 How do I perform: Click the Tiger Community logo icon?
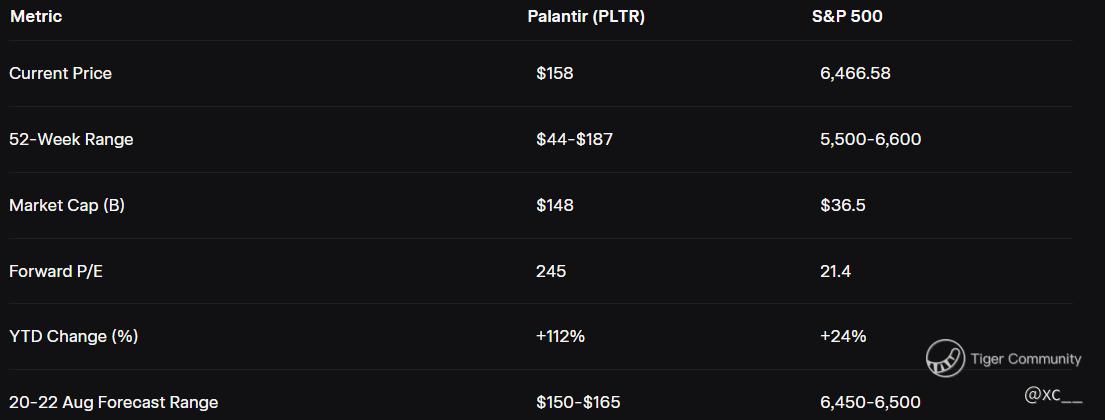945,358
